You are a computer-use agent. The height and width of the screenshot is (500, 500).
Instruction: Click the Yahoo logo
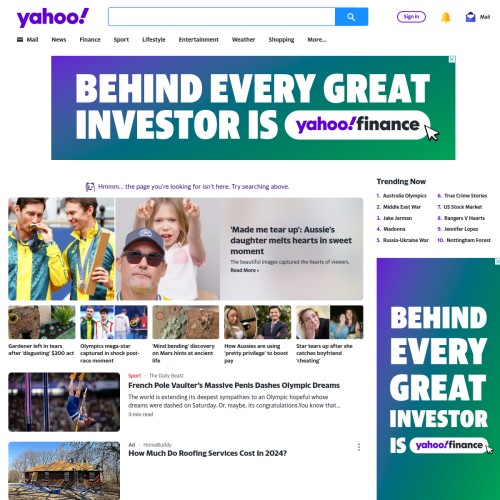pos(53,17)
